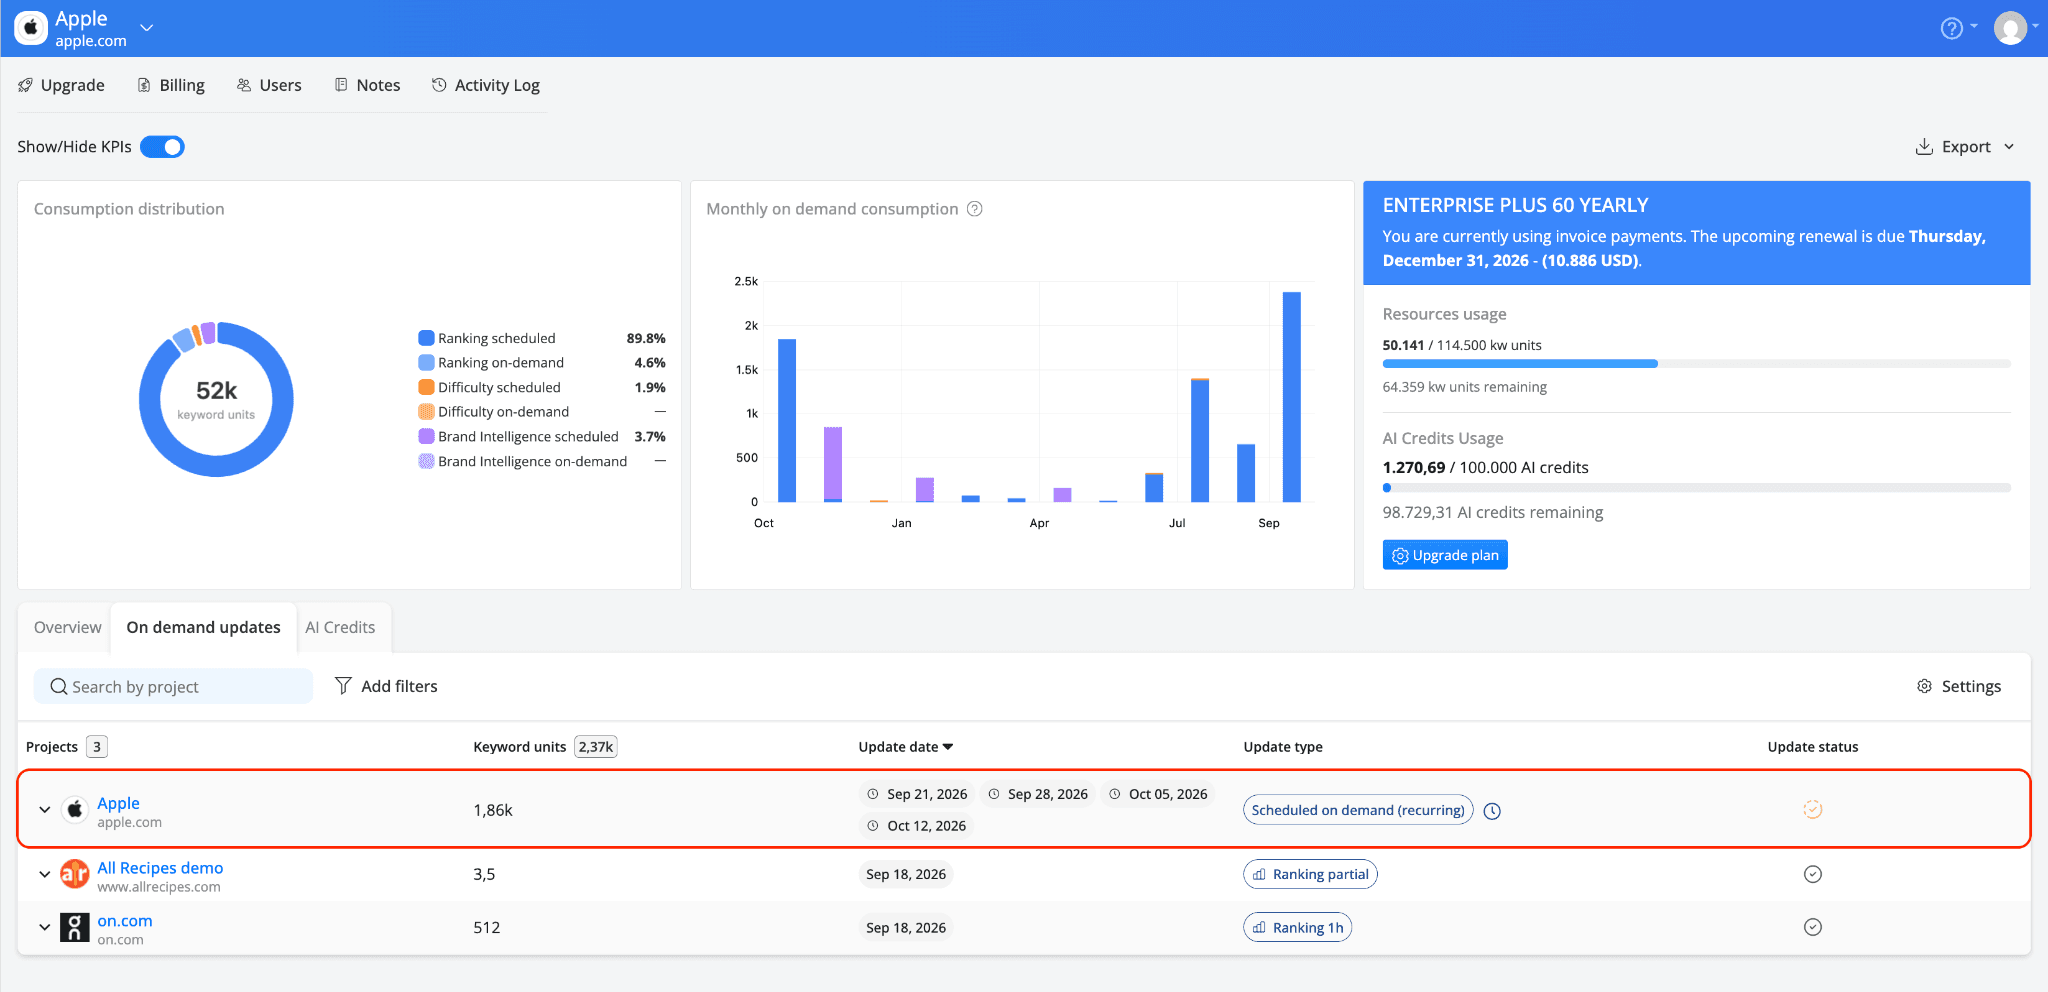Click the Sep 21, 2026 date chip
The image size is (2048, 992).
(918, 794)
